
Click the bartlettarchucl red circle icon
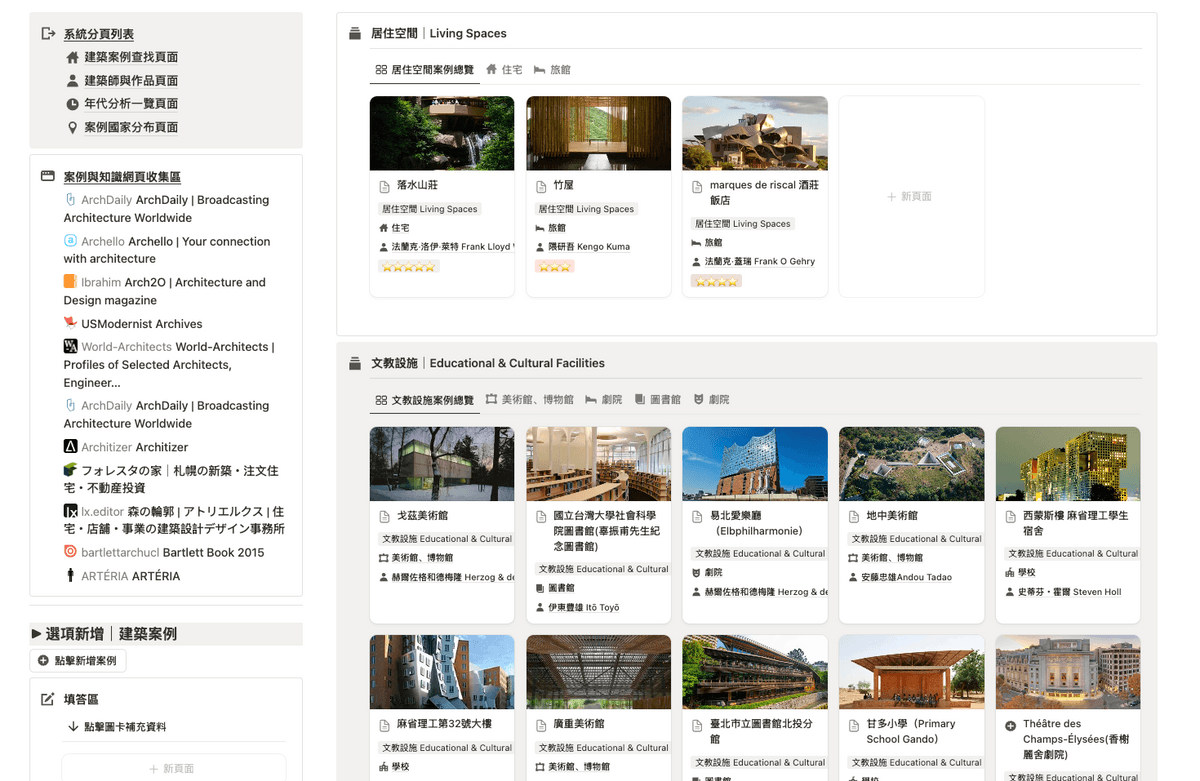pyautogui.click(x=70, y=552)
